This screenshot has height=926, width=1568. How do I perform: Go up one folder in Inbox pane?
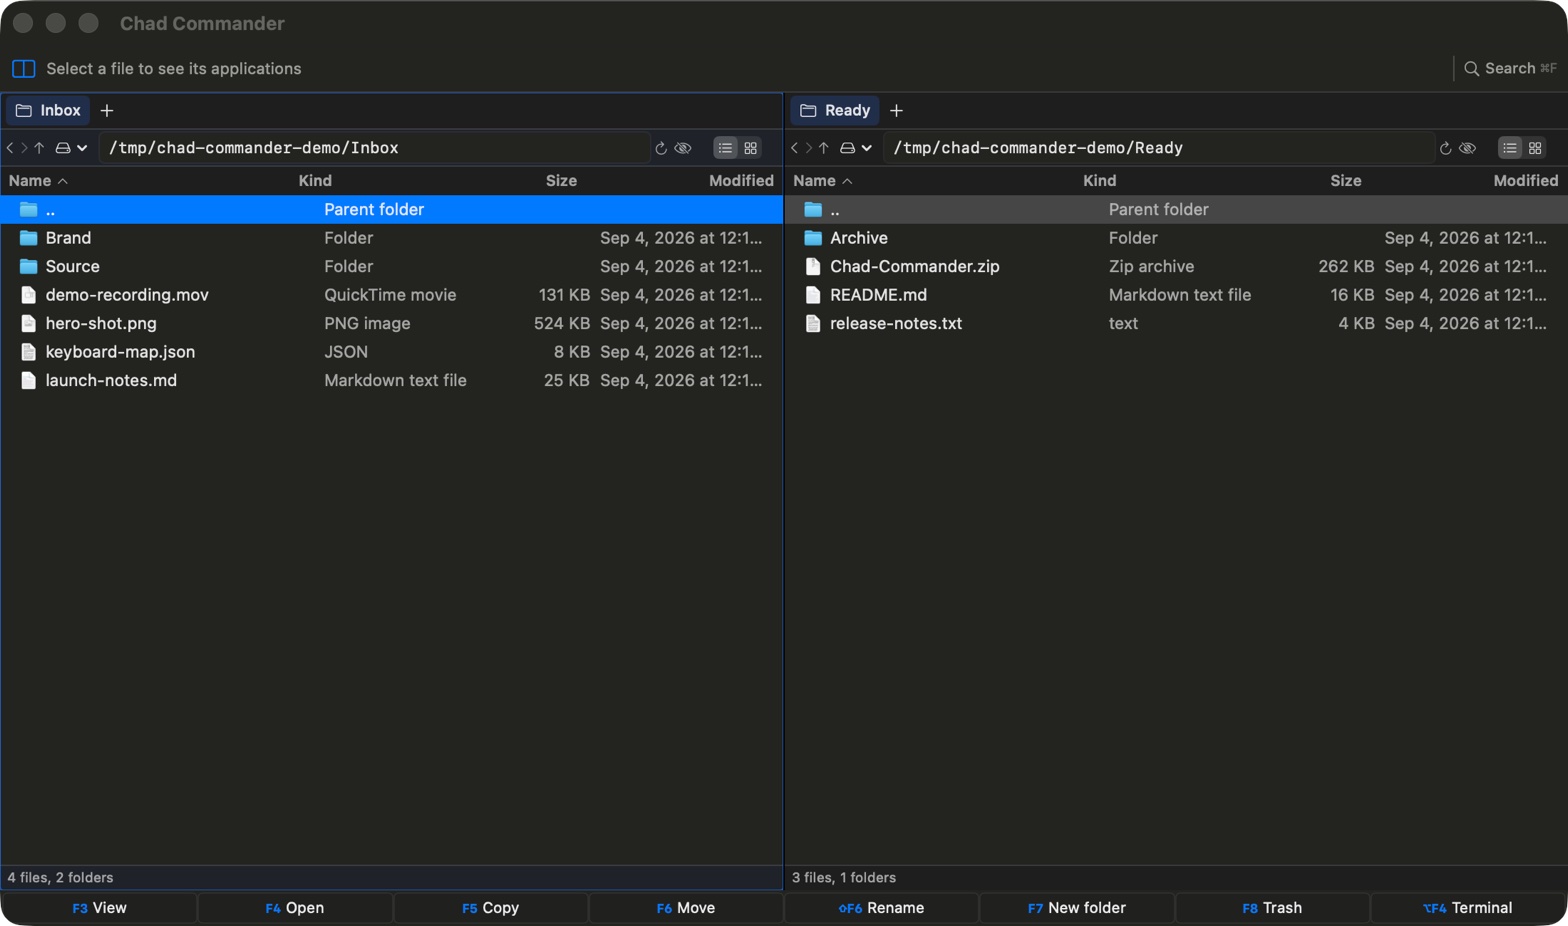point(39,148)
